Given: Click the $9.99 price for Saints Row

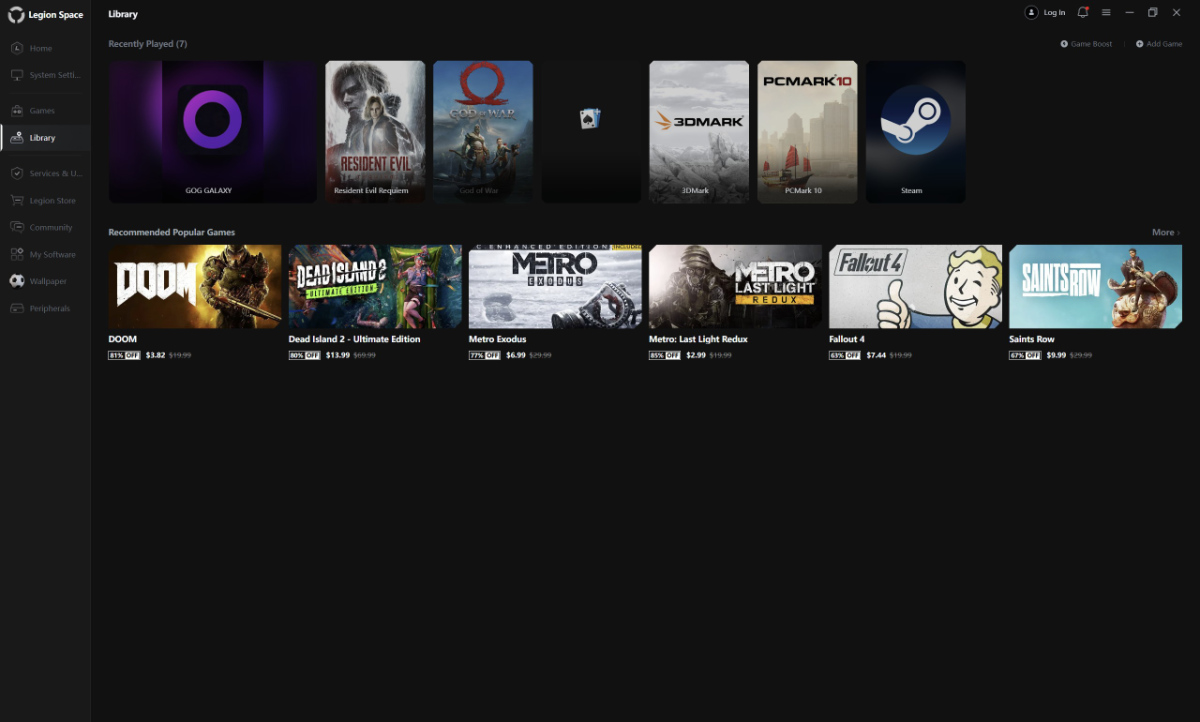Looking at the screenshot, I should [x=1056, y=355].
